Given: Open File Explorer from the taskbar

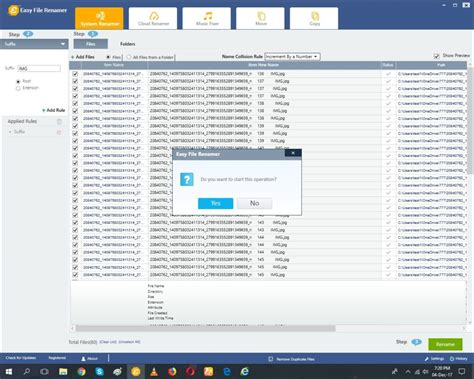Looking at the screenshot, I should pyautogui.click(x=63, y=371).
